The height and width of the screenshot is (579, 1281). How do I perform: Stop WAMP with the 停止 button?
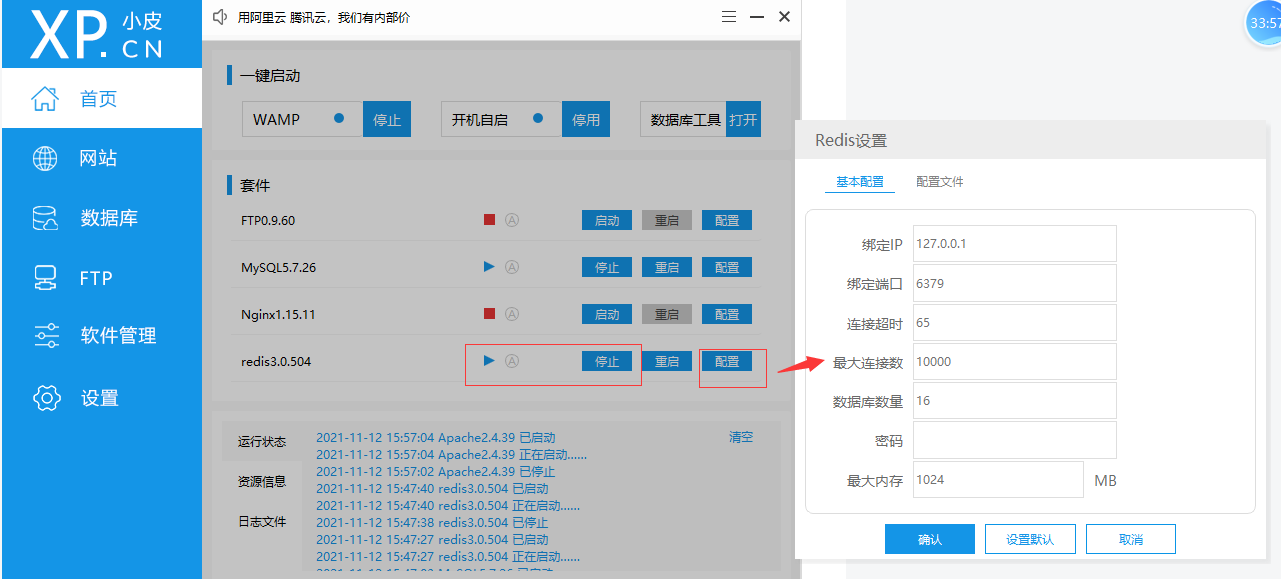(x=387, y=119)
